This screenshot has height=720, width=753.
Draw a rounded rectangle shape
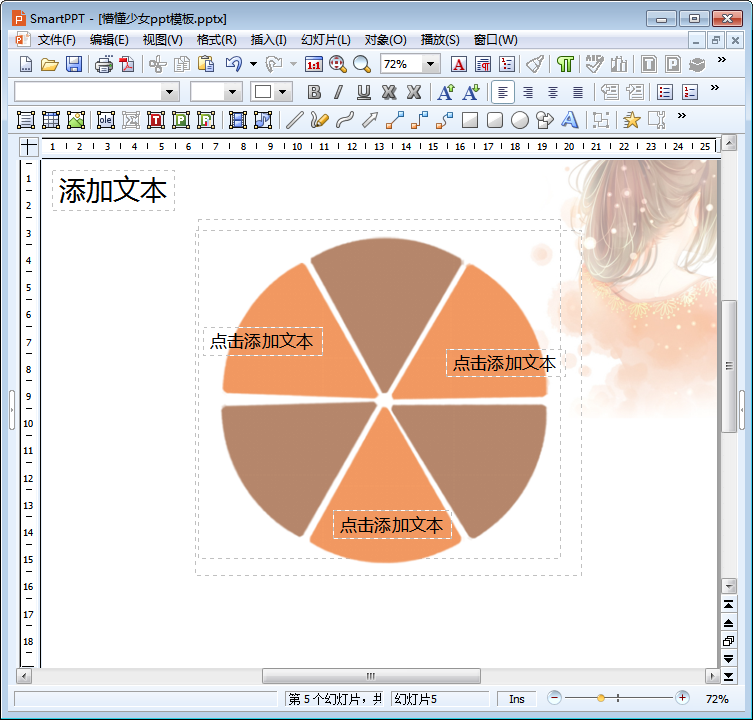click(x=495, y=120)
